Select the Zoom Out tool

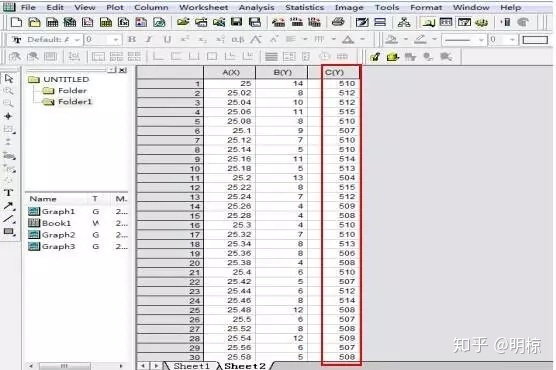tap(9, 103)
